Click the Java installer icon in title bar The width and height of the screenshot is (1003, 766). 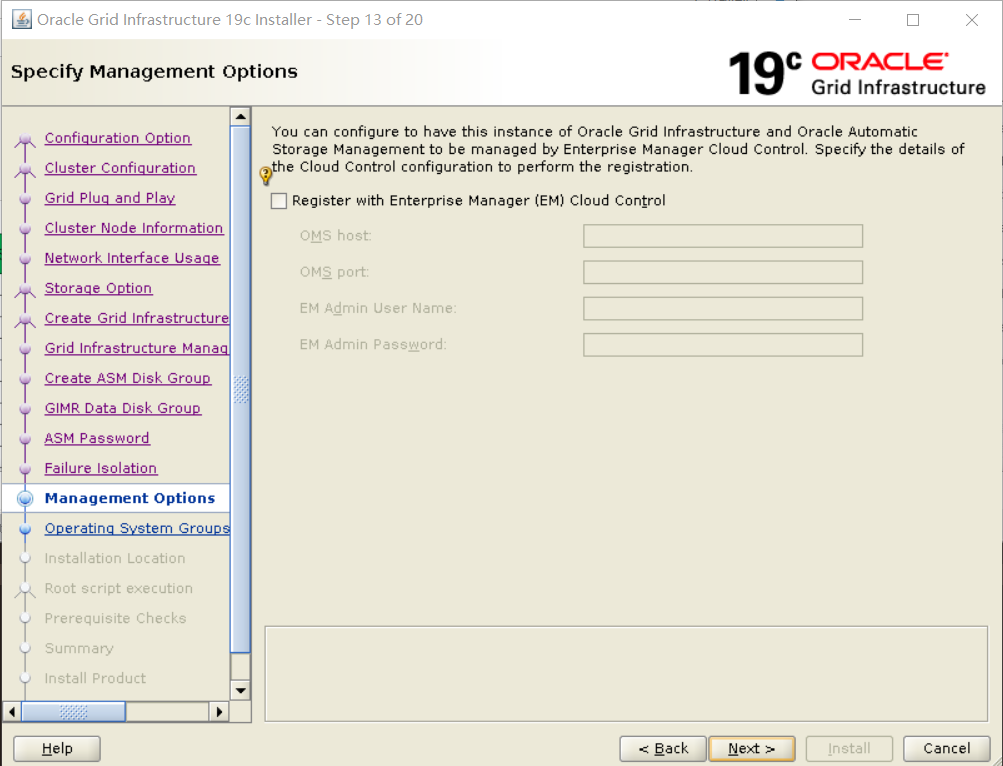(22, 20)
